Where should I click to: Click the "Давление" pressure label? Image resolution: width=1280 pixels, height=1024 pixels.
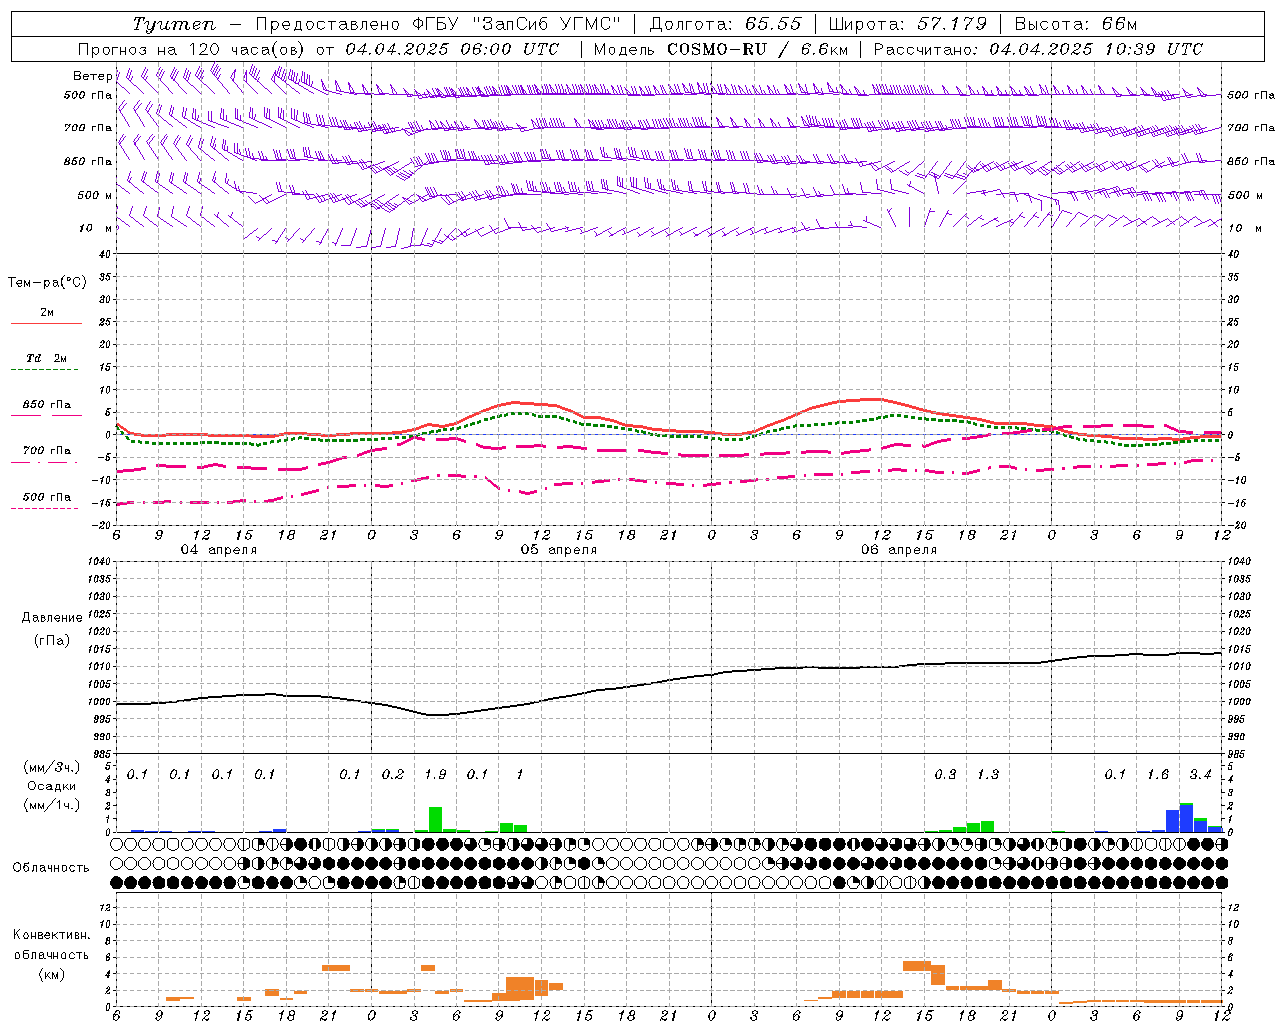(x=51, y=618)
